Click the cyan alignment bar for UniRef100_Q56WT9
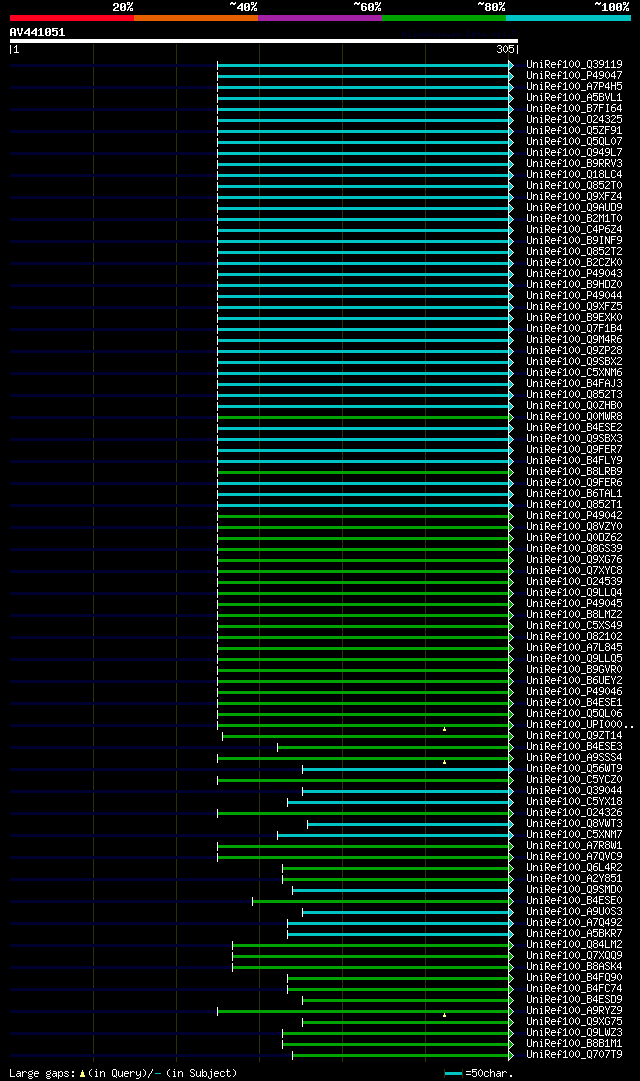640x1081 pixels. coord(408,769)
